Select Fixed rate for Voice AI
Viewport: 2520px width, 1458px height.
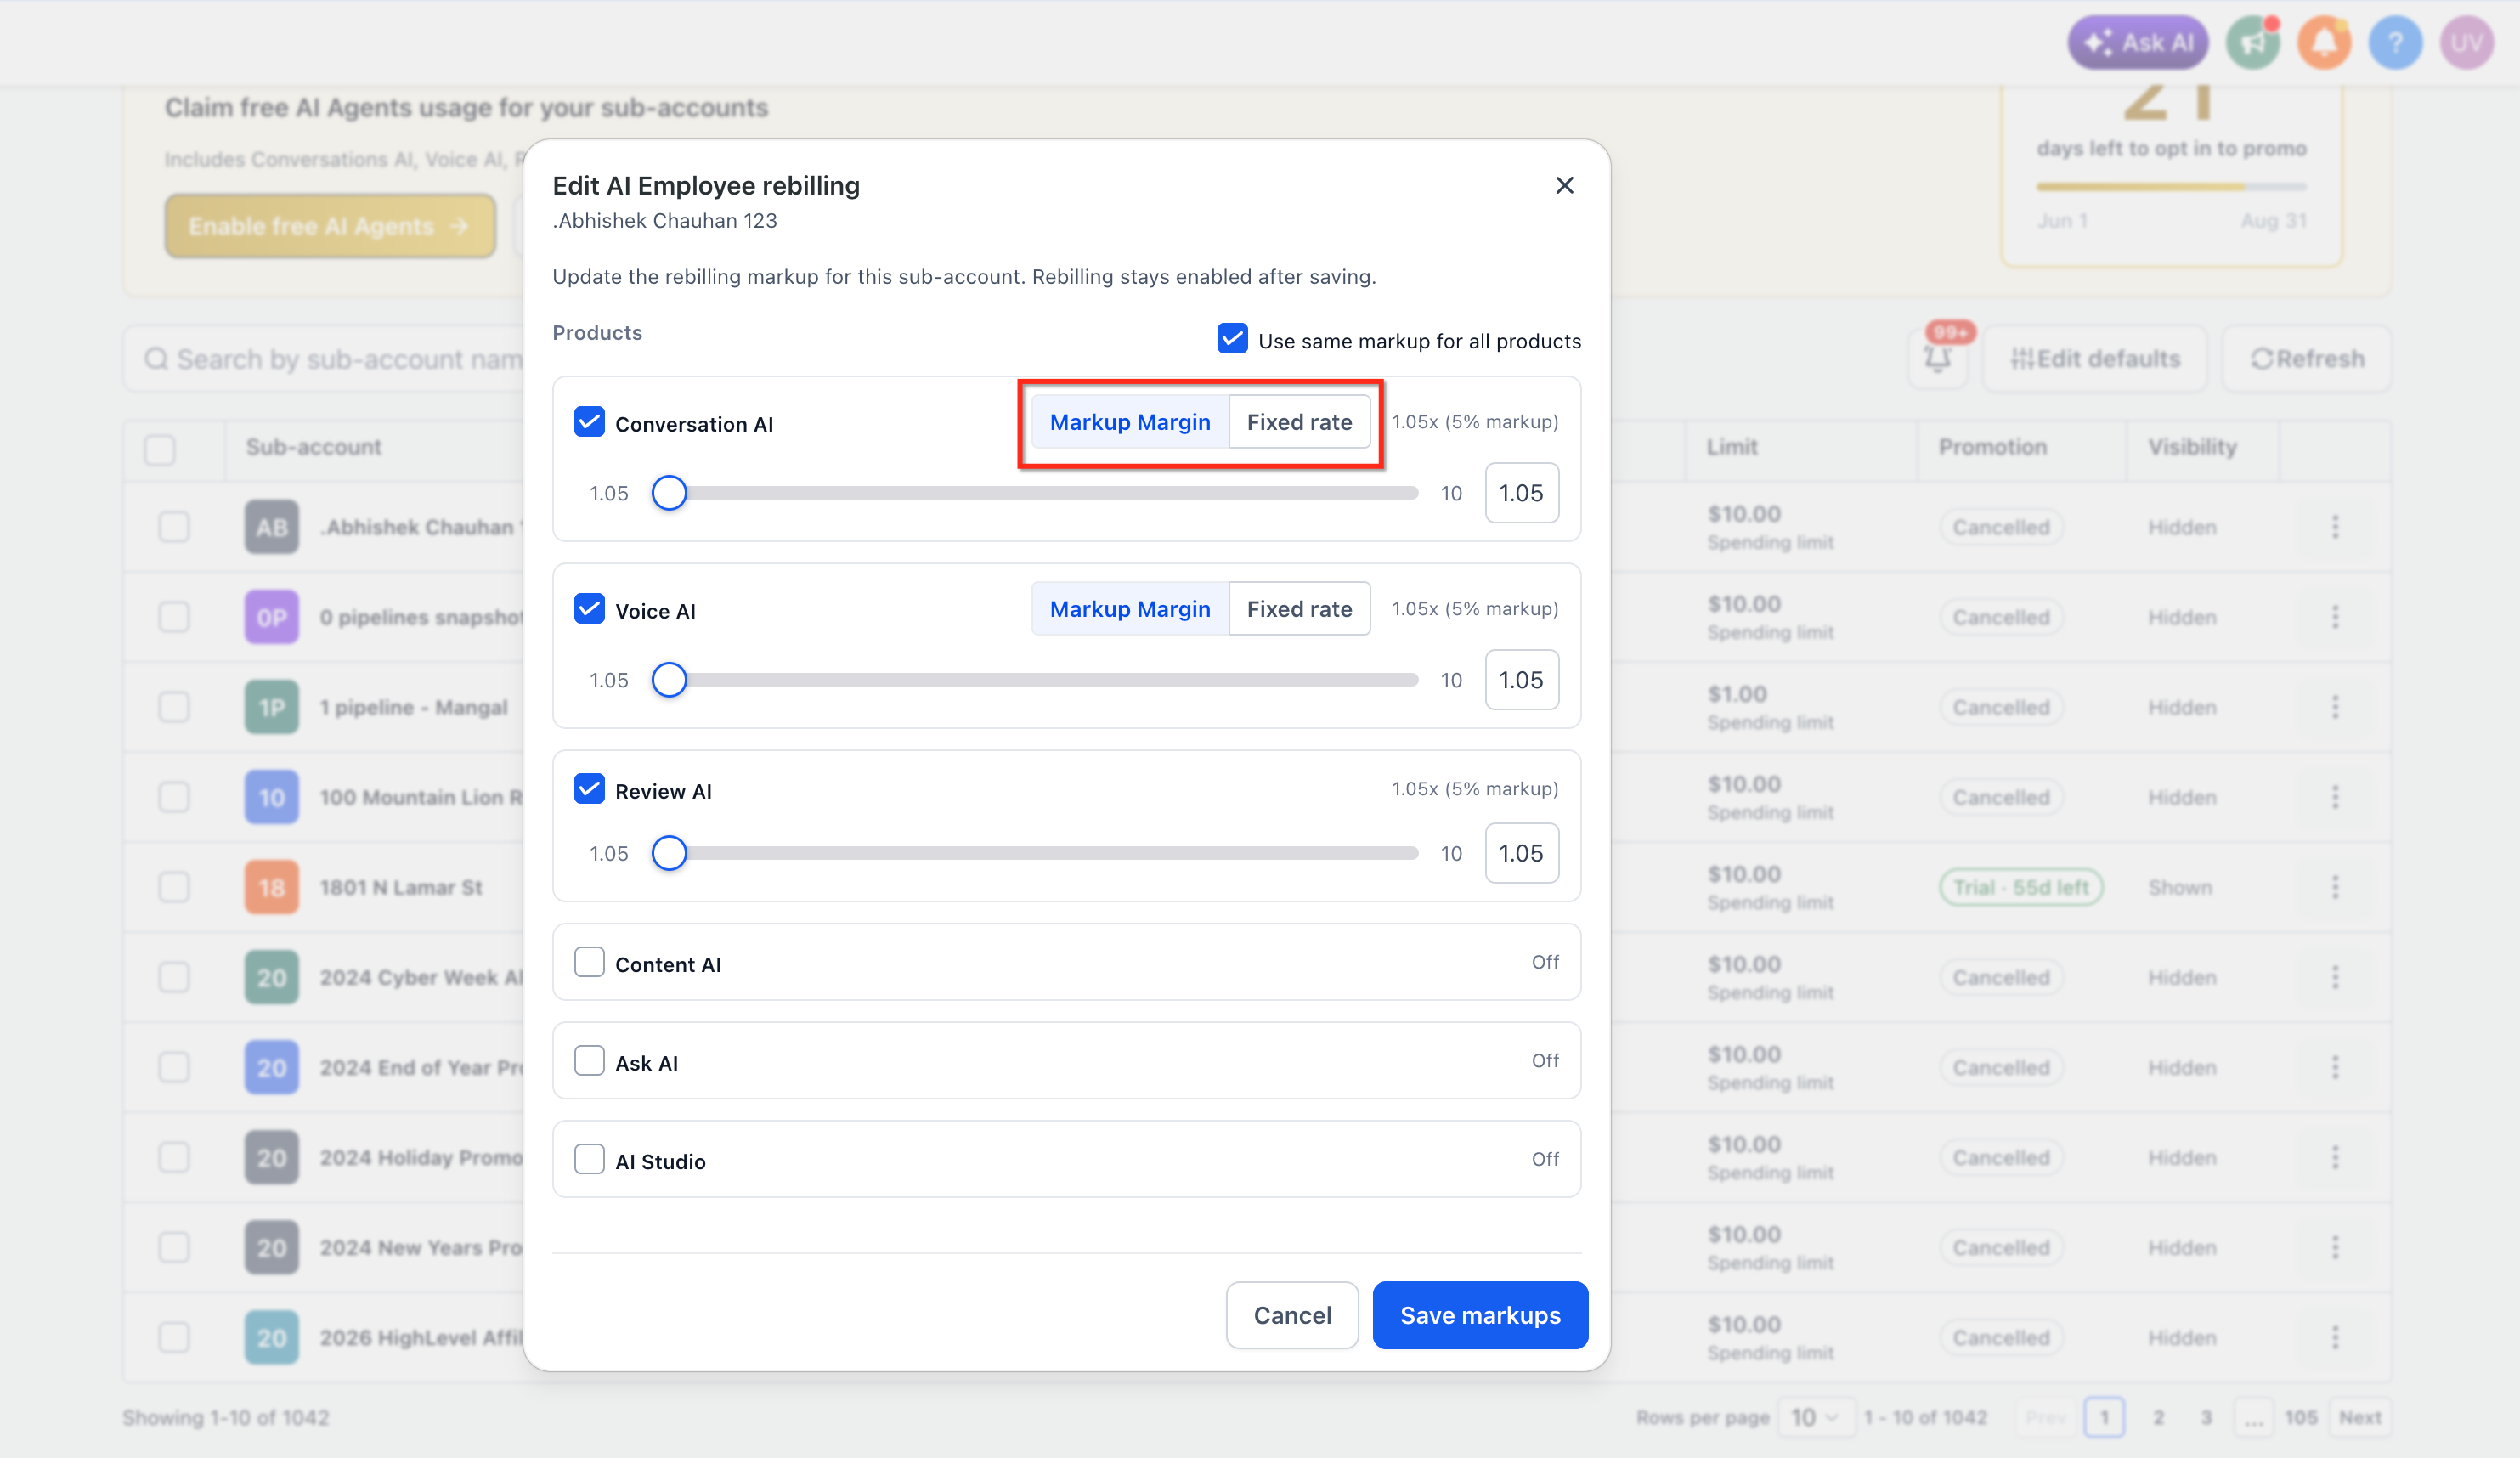point(1299,609)
